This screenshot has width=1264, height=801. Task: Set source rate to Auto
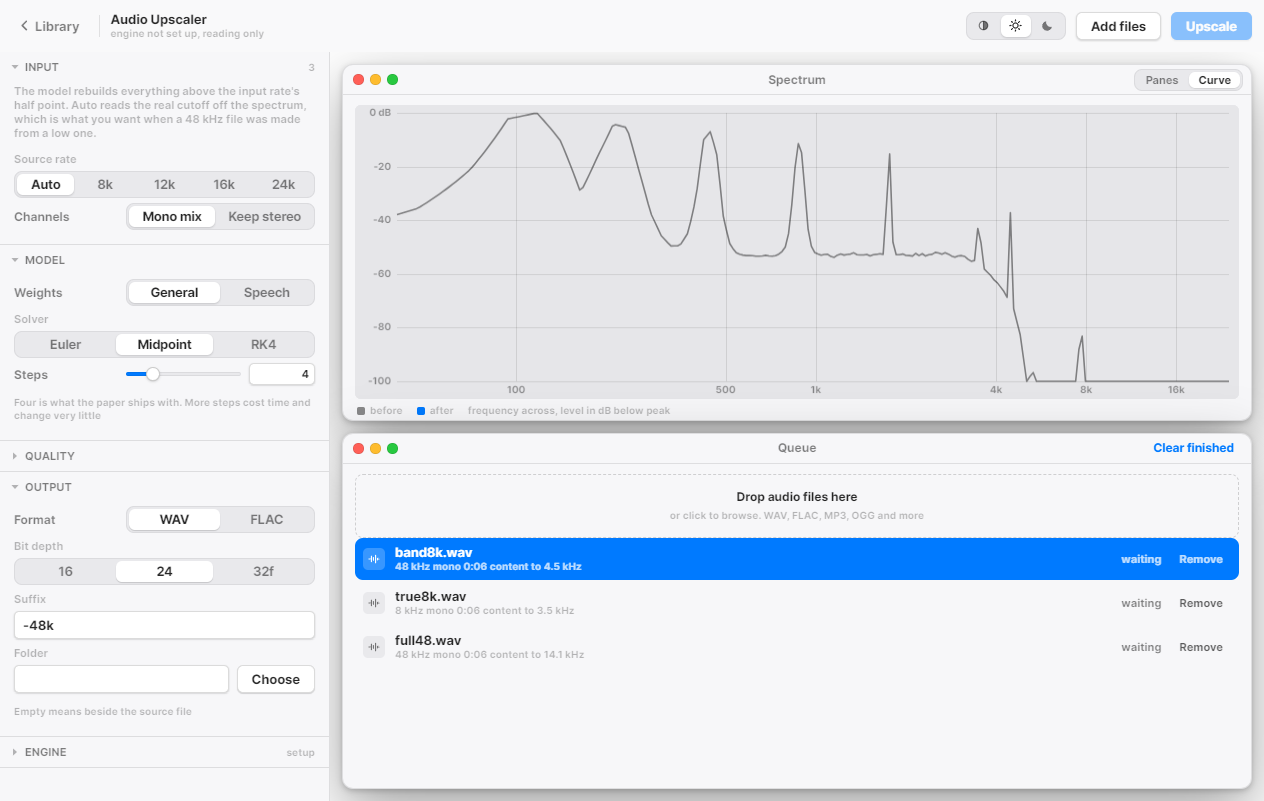pos(46,185)
